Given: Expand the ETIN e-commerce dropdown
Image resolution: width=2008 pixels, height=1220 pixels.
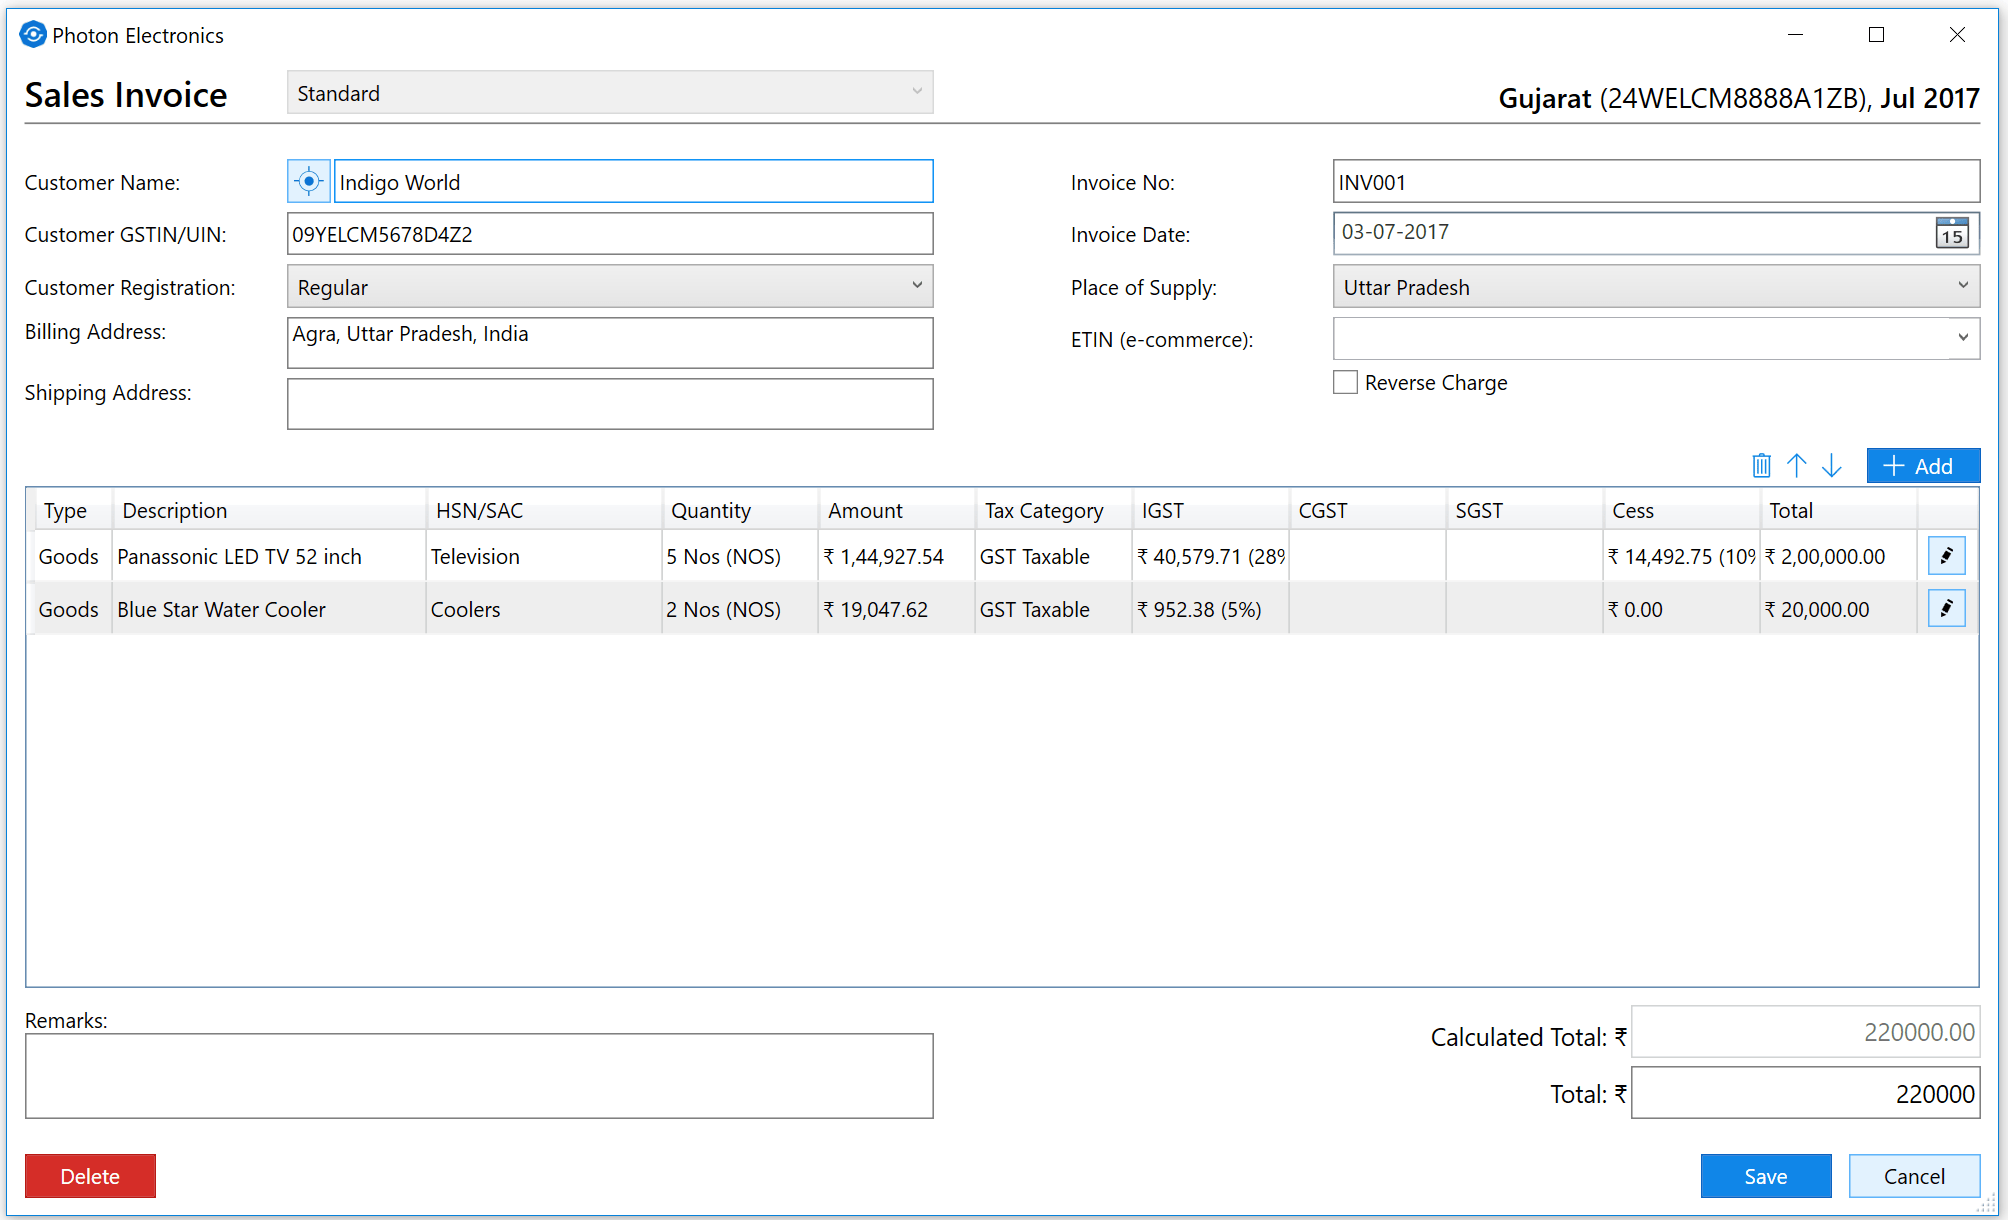Looking at the screenshot, I should [x=1655, y=339].
